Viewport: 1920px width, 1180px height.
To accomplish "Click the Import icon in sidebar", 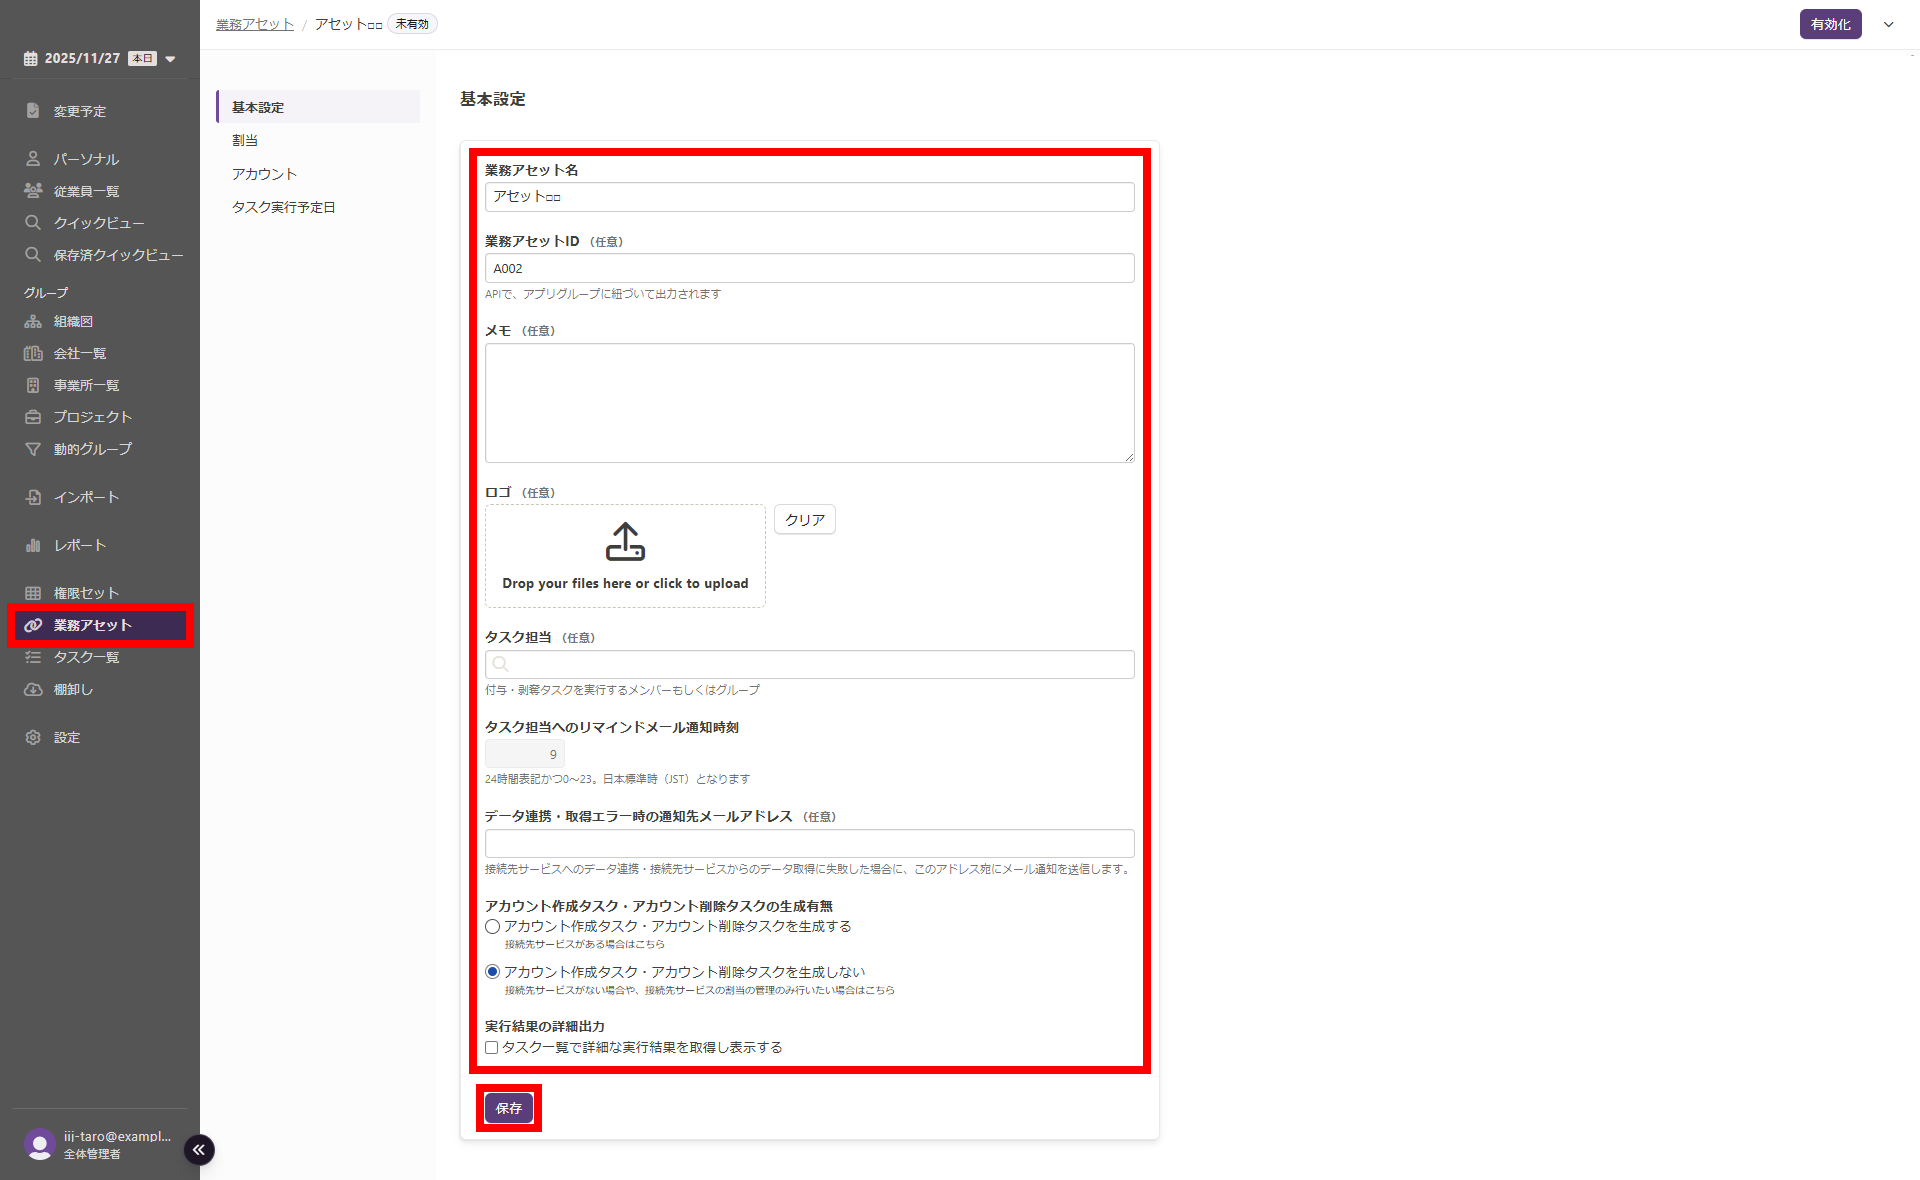I will (x=33, y=497).
